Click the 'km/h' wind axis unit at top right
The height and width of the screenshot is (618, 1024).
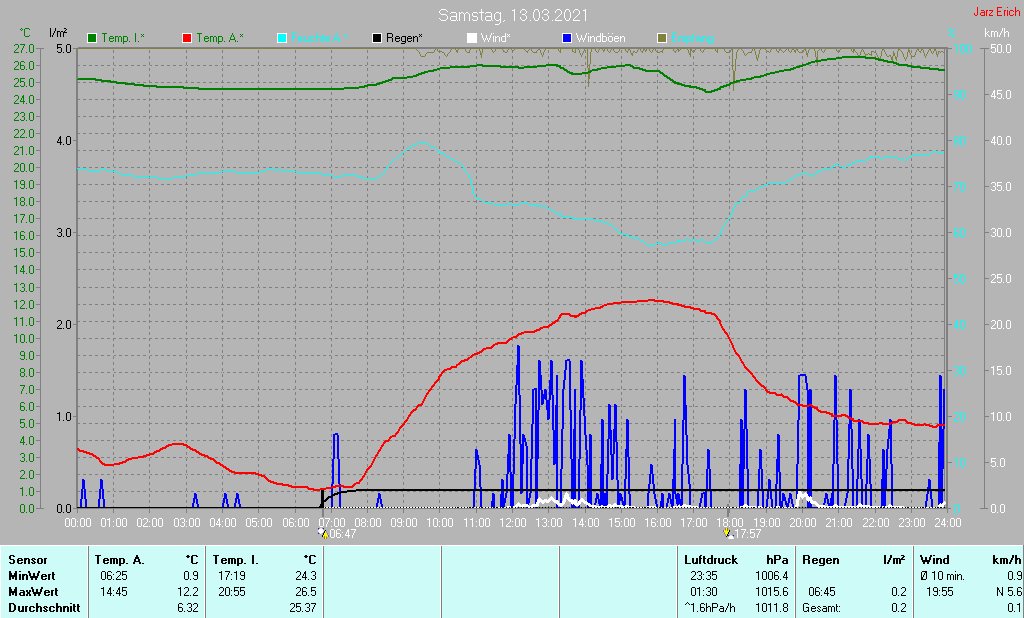[x=996, y=33]
